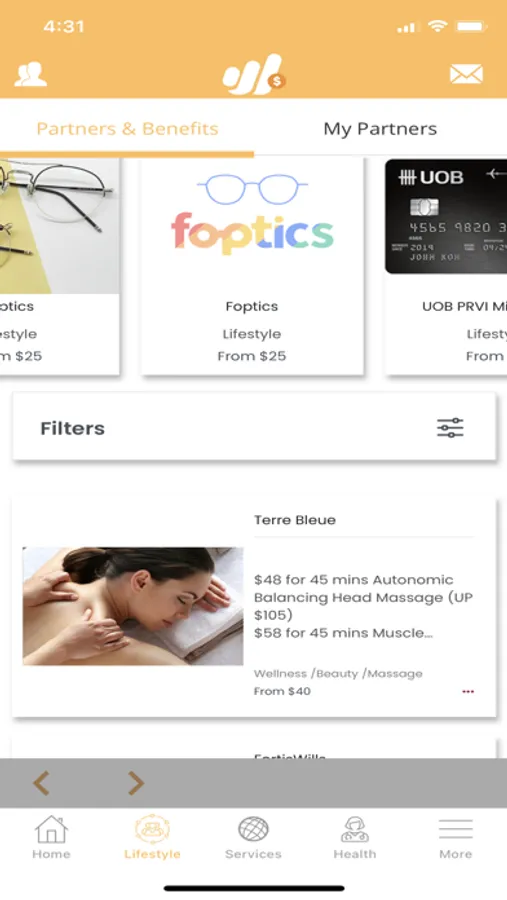
Task: Open the Terre Bleue title link
Action: pos(295,520)
